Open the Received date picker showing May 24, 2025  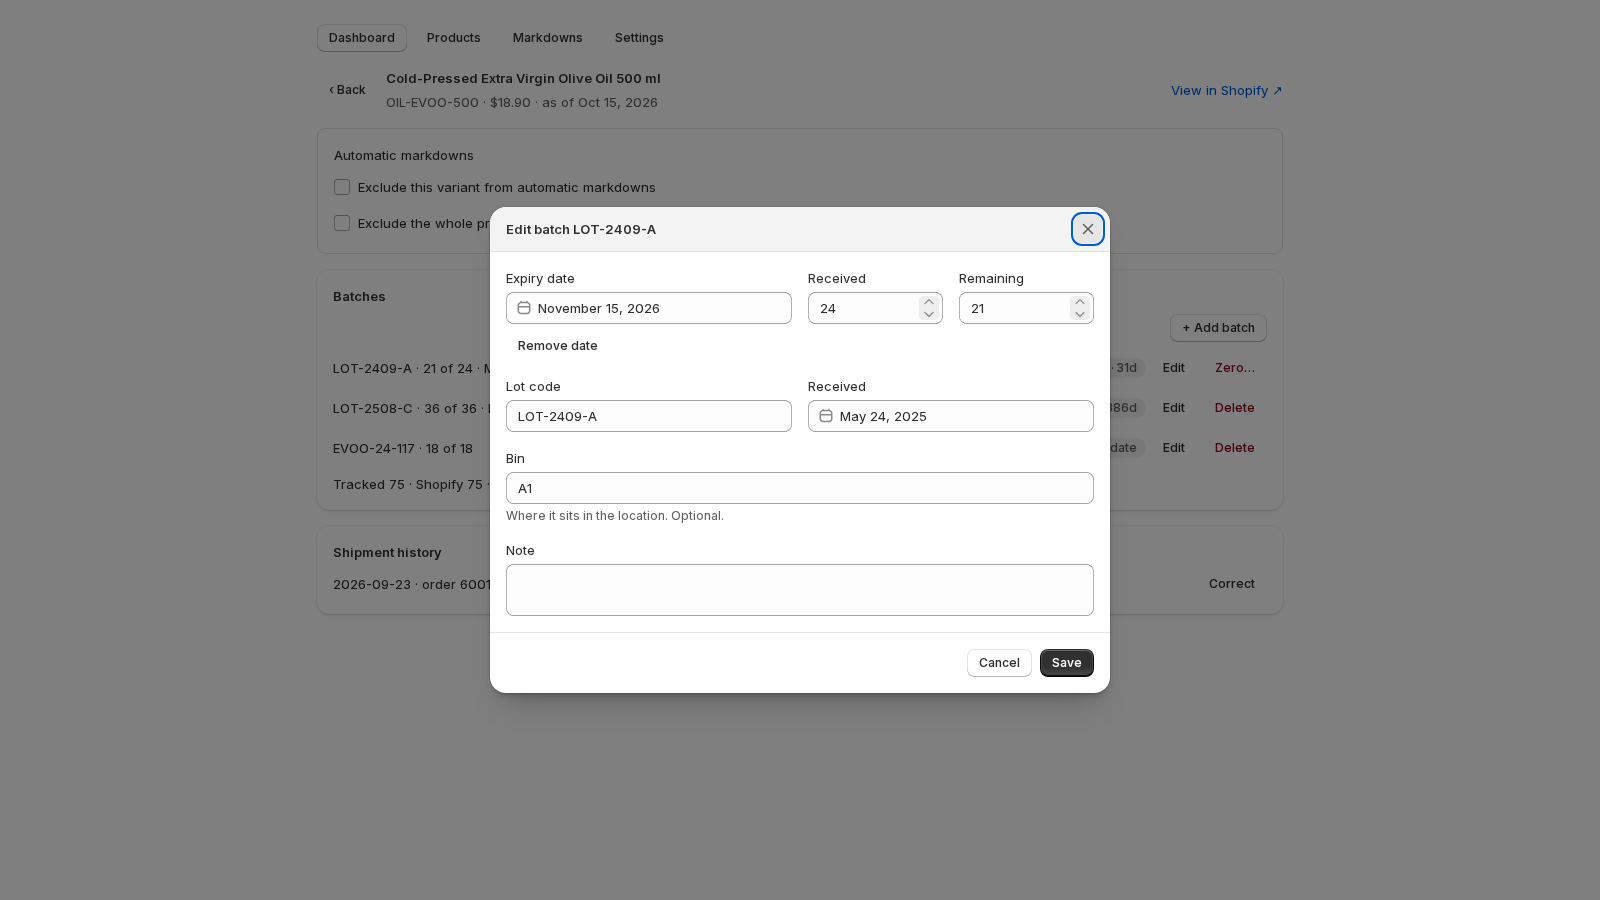pyautogui.click(x=951, y=416)
